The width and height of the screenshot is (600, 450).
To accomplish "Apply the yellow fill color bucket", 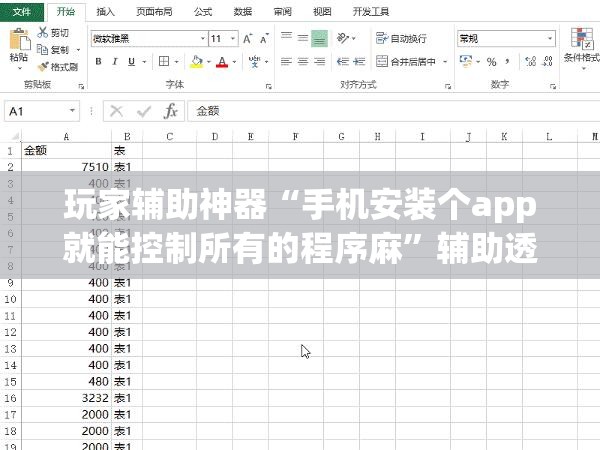I will 196,62.
